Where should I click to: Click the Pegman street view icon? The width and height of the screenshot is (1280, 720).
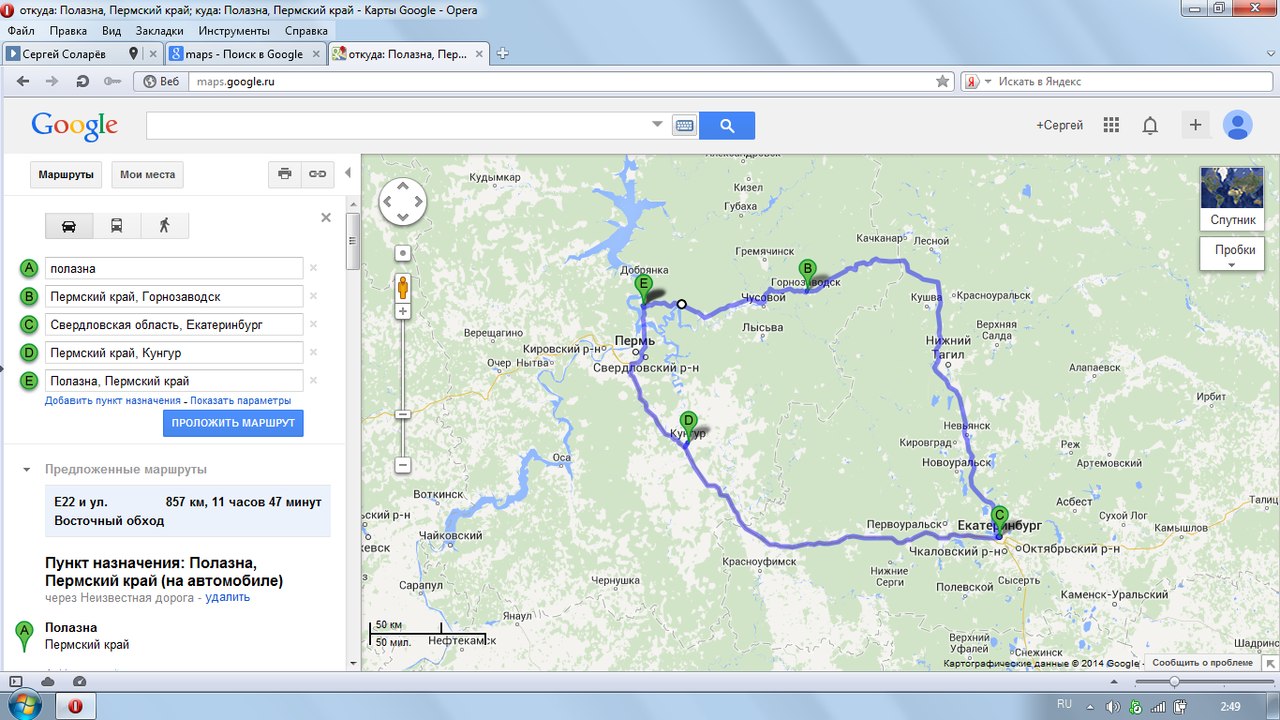coord(403,288)
